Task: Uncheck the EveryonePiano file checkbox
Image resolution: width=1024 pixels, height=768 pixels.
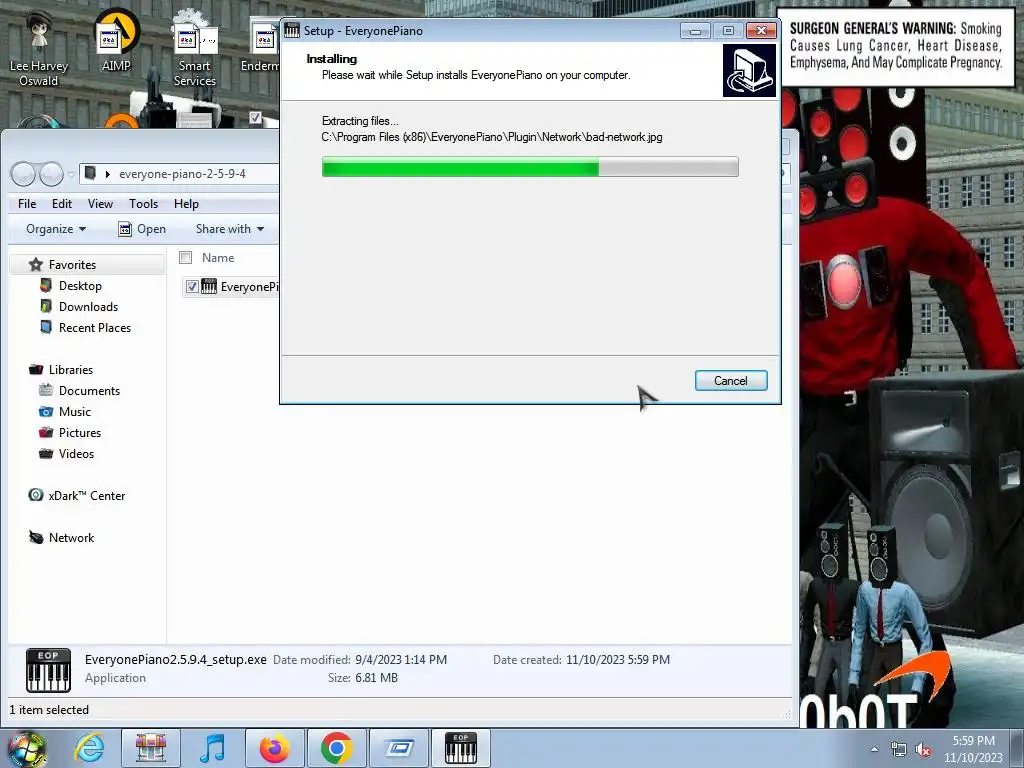Action: tap(192, 287)
